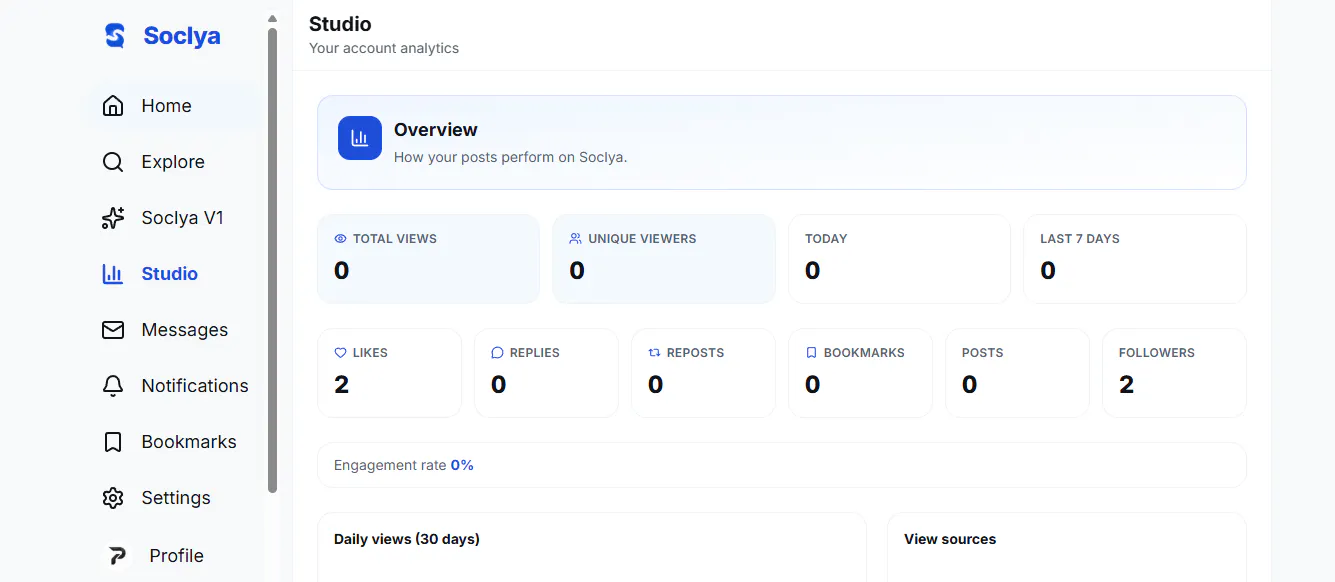Click the Soclya logo icon
Image resolution: width=1335 pixels, height=582 pixels.
point(115,36)
